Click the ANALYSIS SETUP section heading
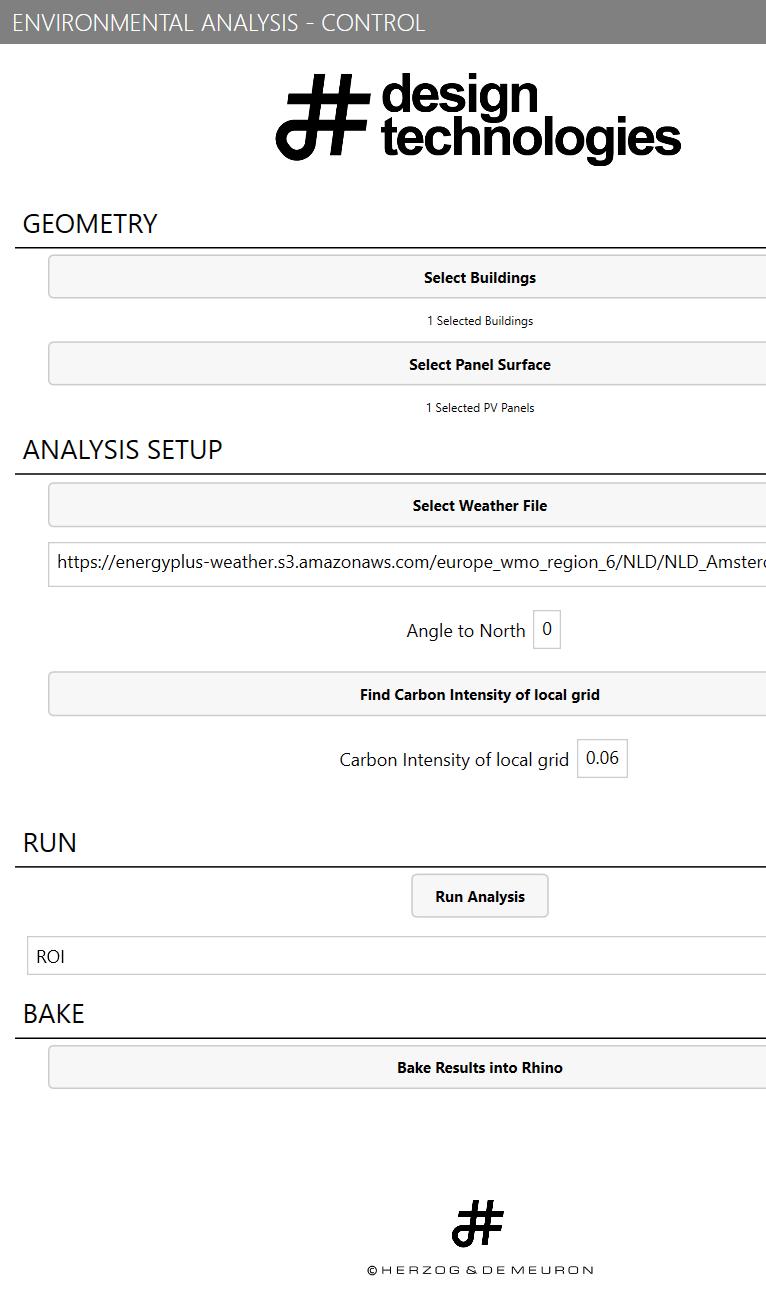The image size is (766, 1308). click(123, 450)
